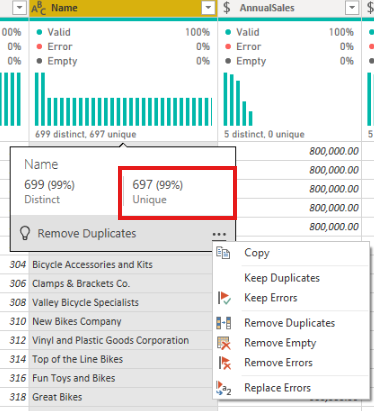Choose Remove Duplicates in the context menu
This screenshot has width=374, height=411.
pos(291,323)
